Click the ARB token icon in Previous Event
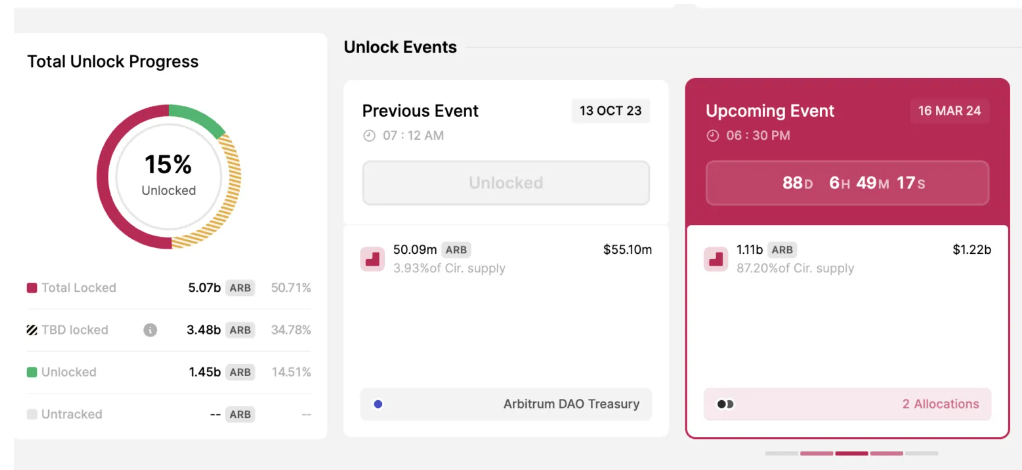Viewport: 1022px width, 470px height. 372,259
